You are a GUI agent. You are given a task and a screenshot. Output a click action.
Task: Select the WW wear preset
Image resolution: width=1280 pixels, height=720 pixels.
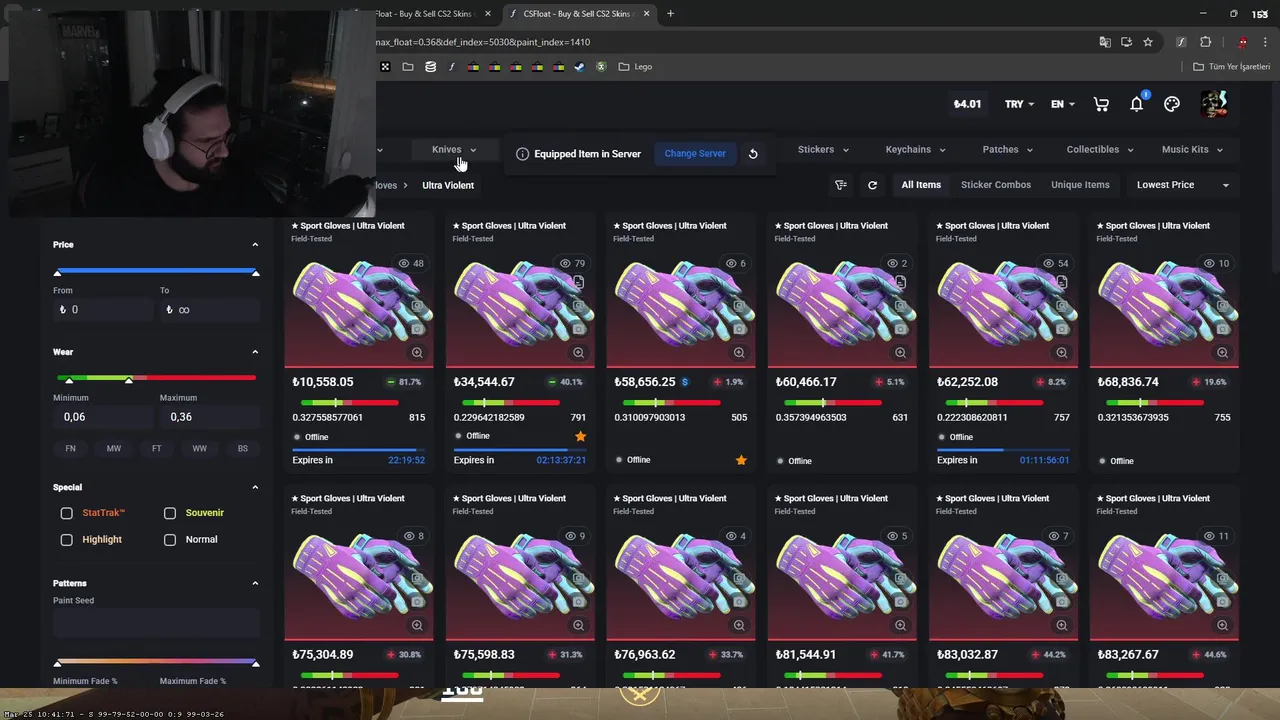pos(199,449)
